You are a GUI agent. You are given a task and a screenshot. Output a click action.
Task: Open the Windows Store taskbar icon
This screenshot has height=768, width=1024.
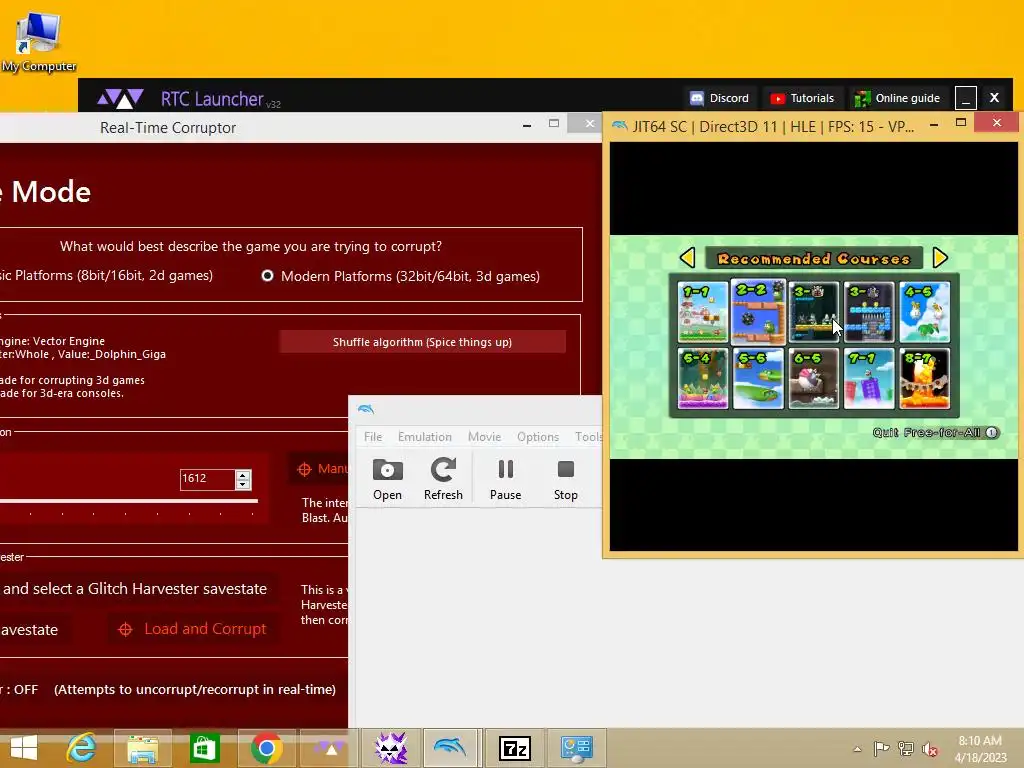(204, 748)
